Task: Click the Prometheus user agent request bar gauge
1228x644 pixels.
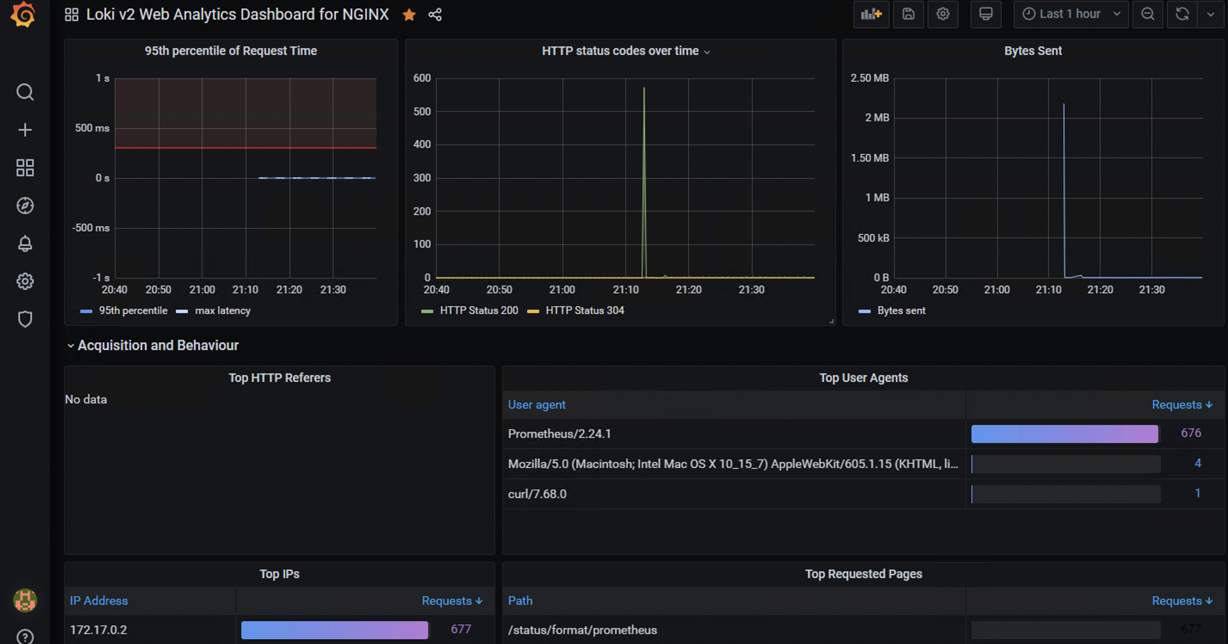Action: click(1064, 433)
